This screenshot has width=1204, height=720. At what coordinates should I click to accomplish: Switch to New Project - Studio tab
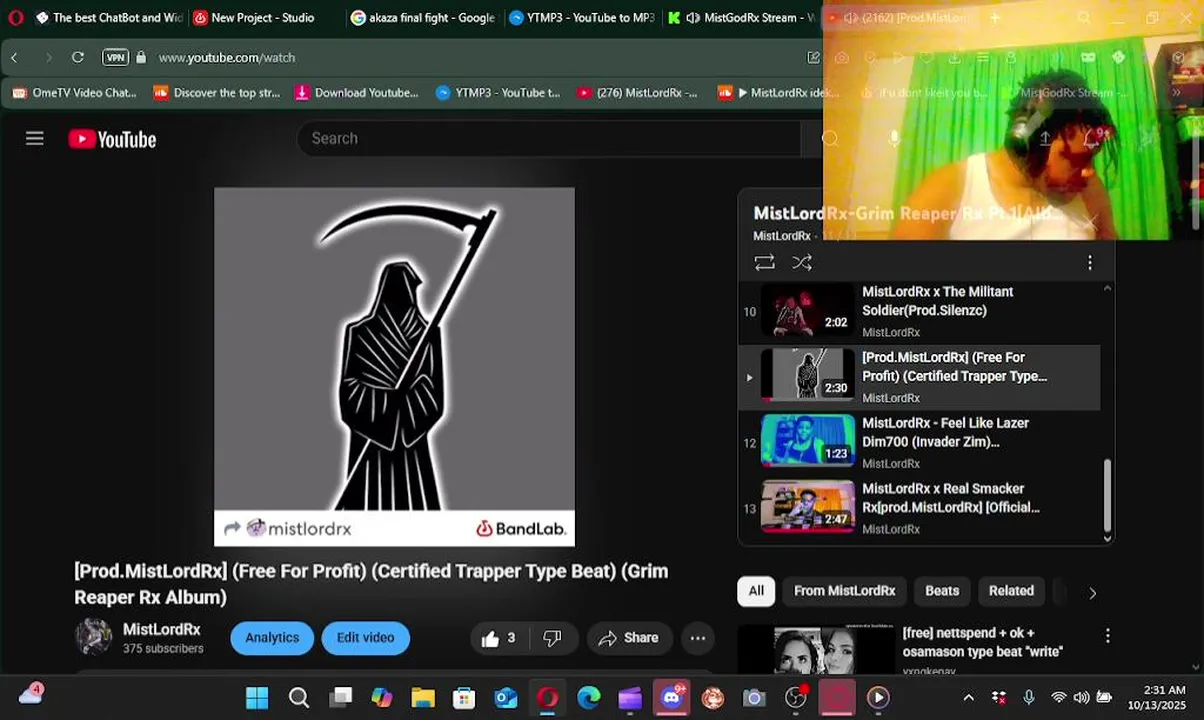pyautogui.click(x=262, y=18)
